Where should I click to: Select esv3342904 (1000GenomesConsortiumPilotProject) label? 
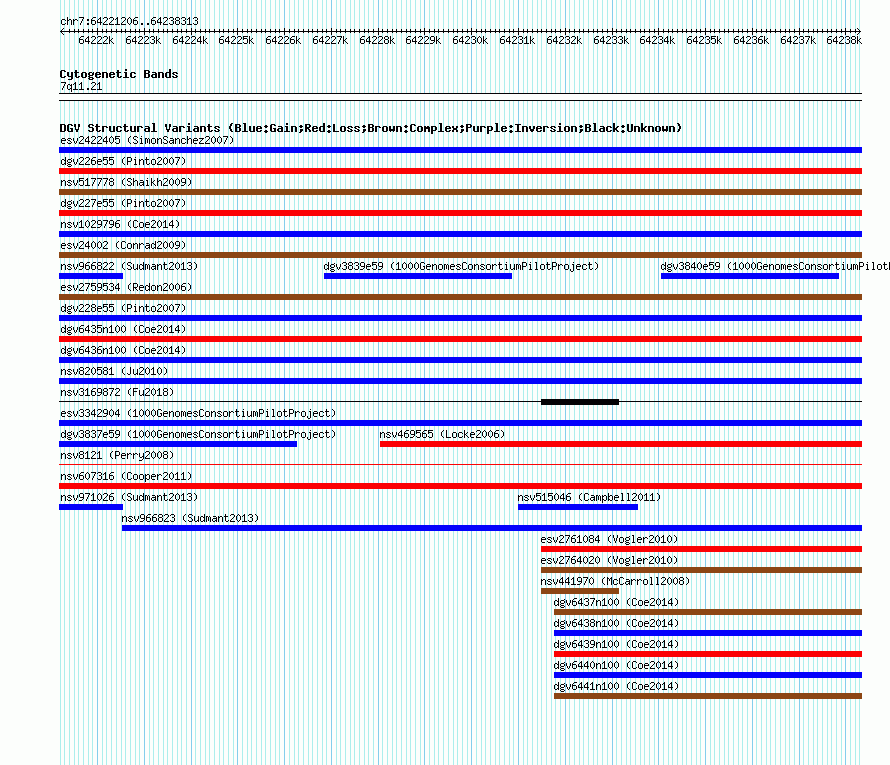198,413
